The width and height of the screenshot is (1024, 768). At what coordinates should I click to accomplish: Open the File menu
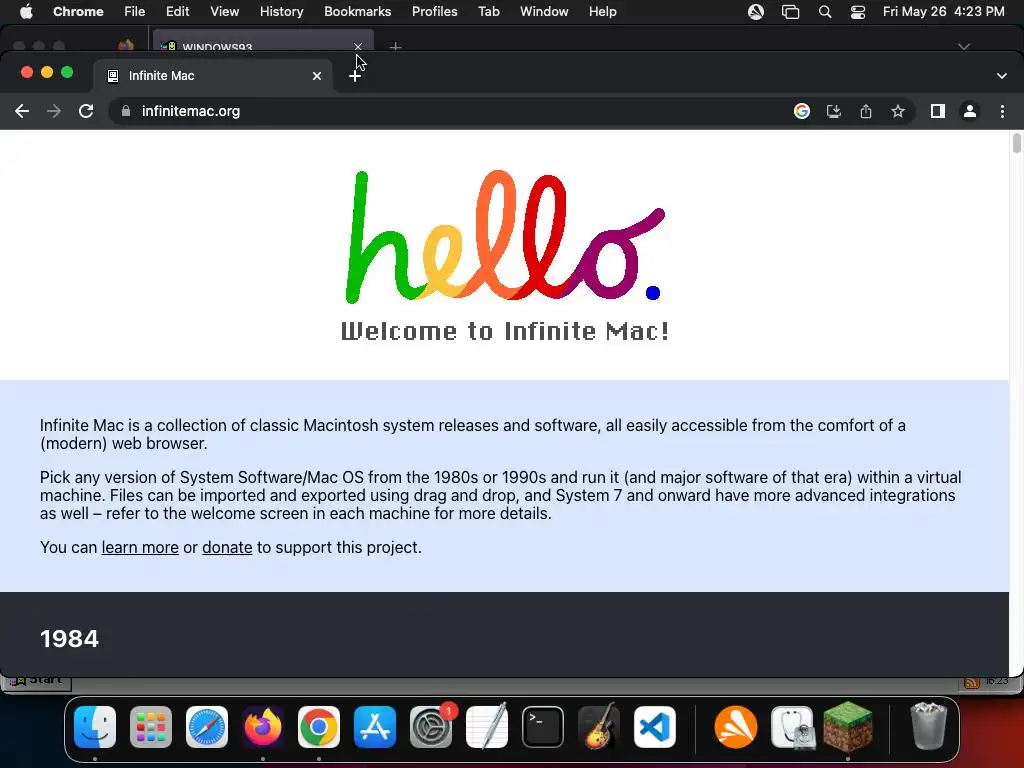[135, 12]
